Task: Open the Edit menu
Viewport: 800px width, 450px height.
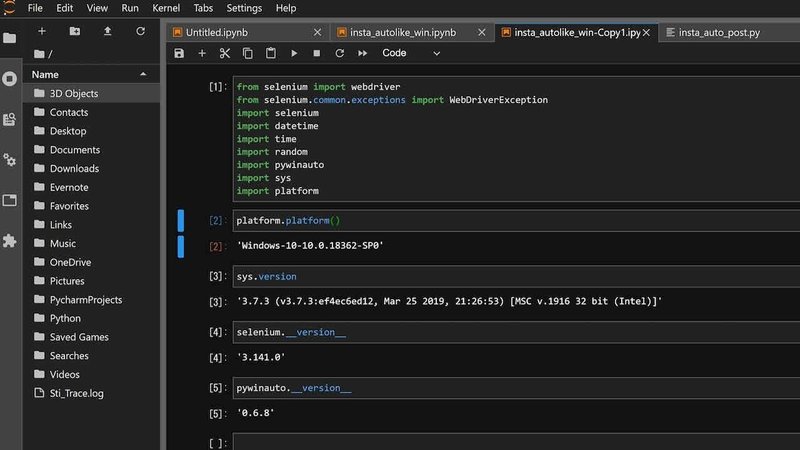Action: [x=64, y=8]
